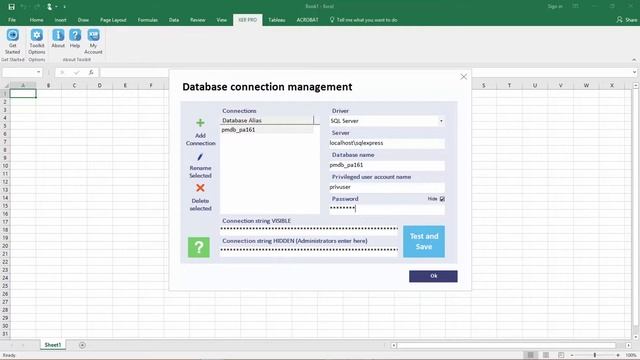Click the Tell me what you want to do box
Viewport: 640px width, 360px height.
[363, 20]
